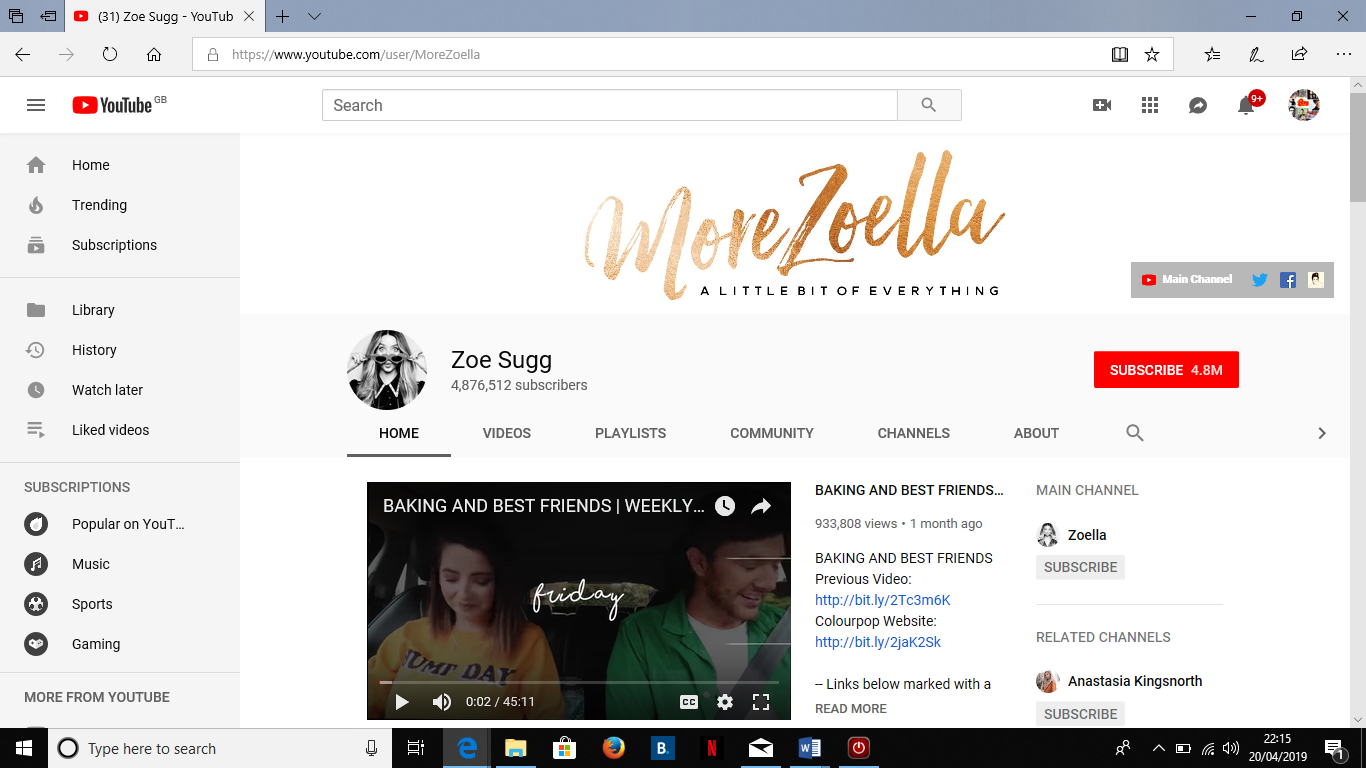Viewport: 1366px width, 768px height.
Task: Open video settings gear
Action: 725,702
